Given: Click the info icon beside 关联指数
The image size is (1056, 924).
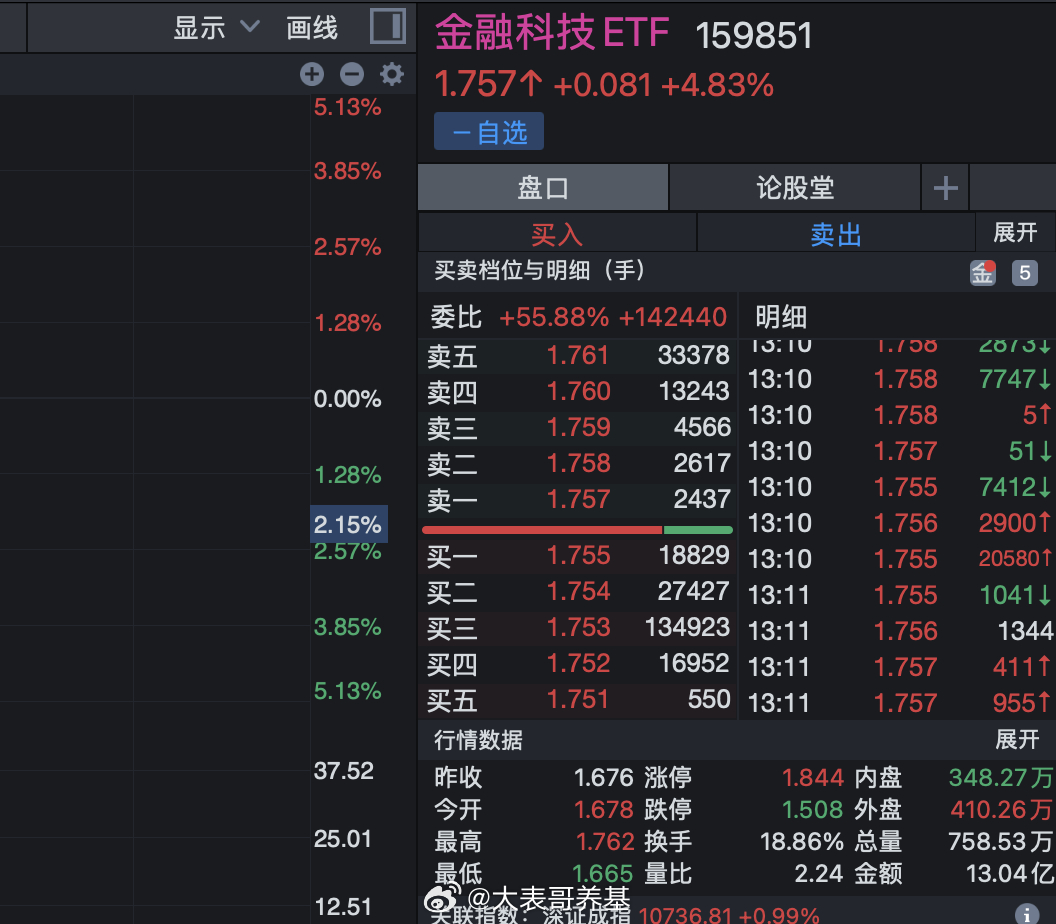Looking at the screenshot, I should pos(1026,913).
